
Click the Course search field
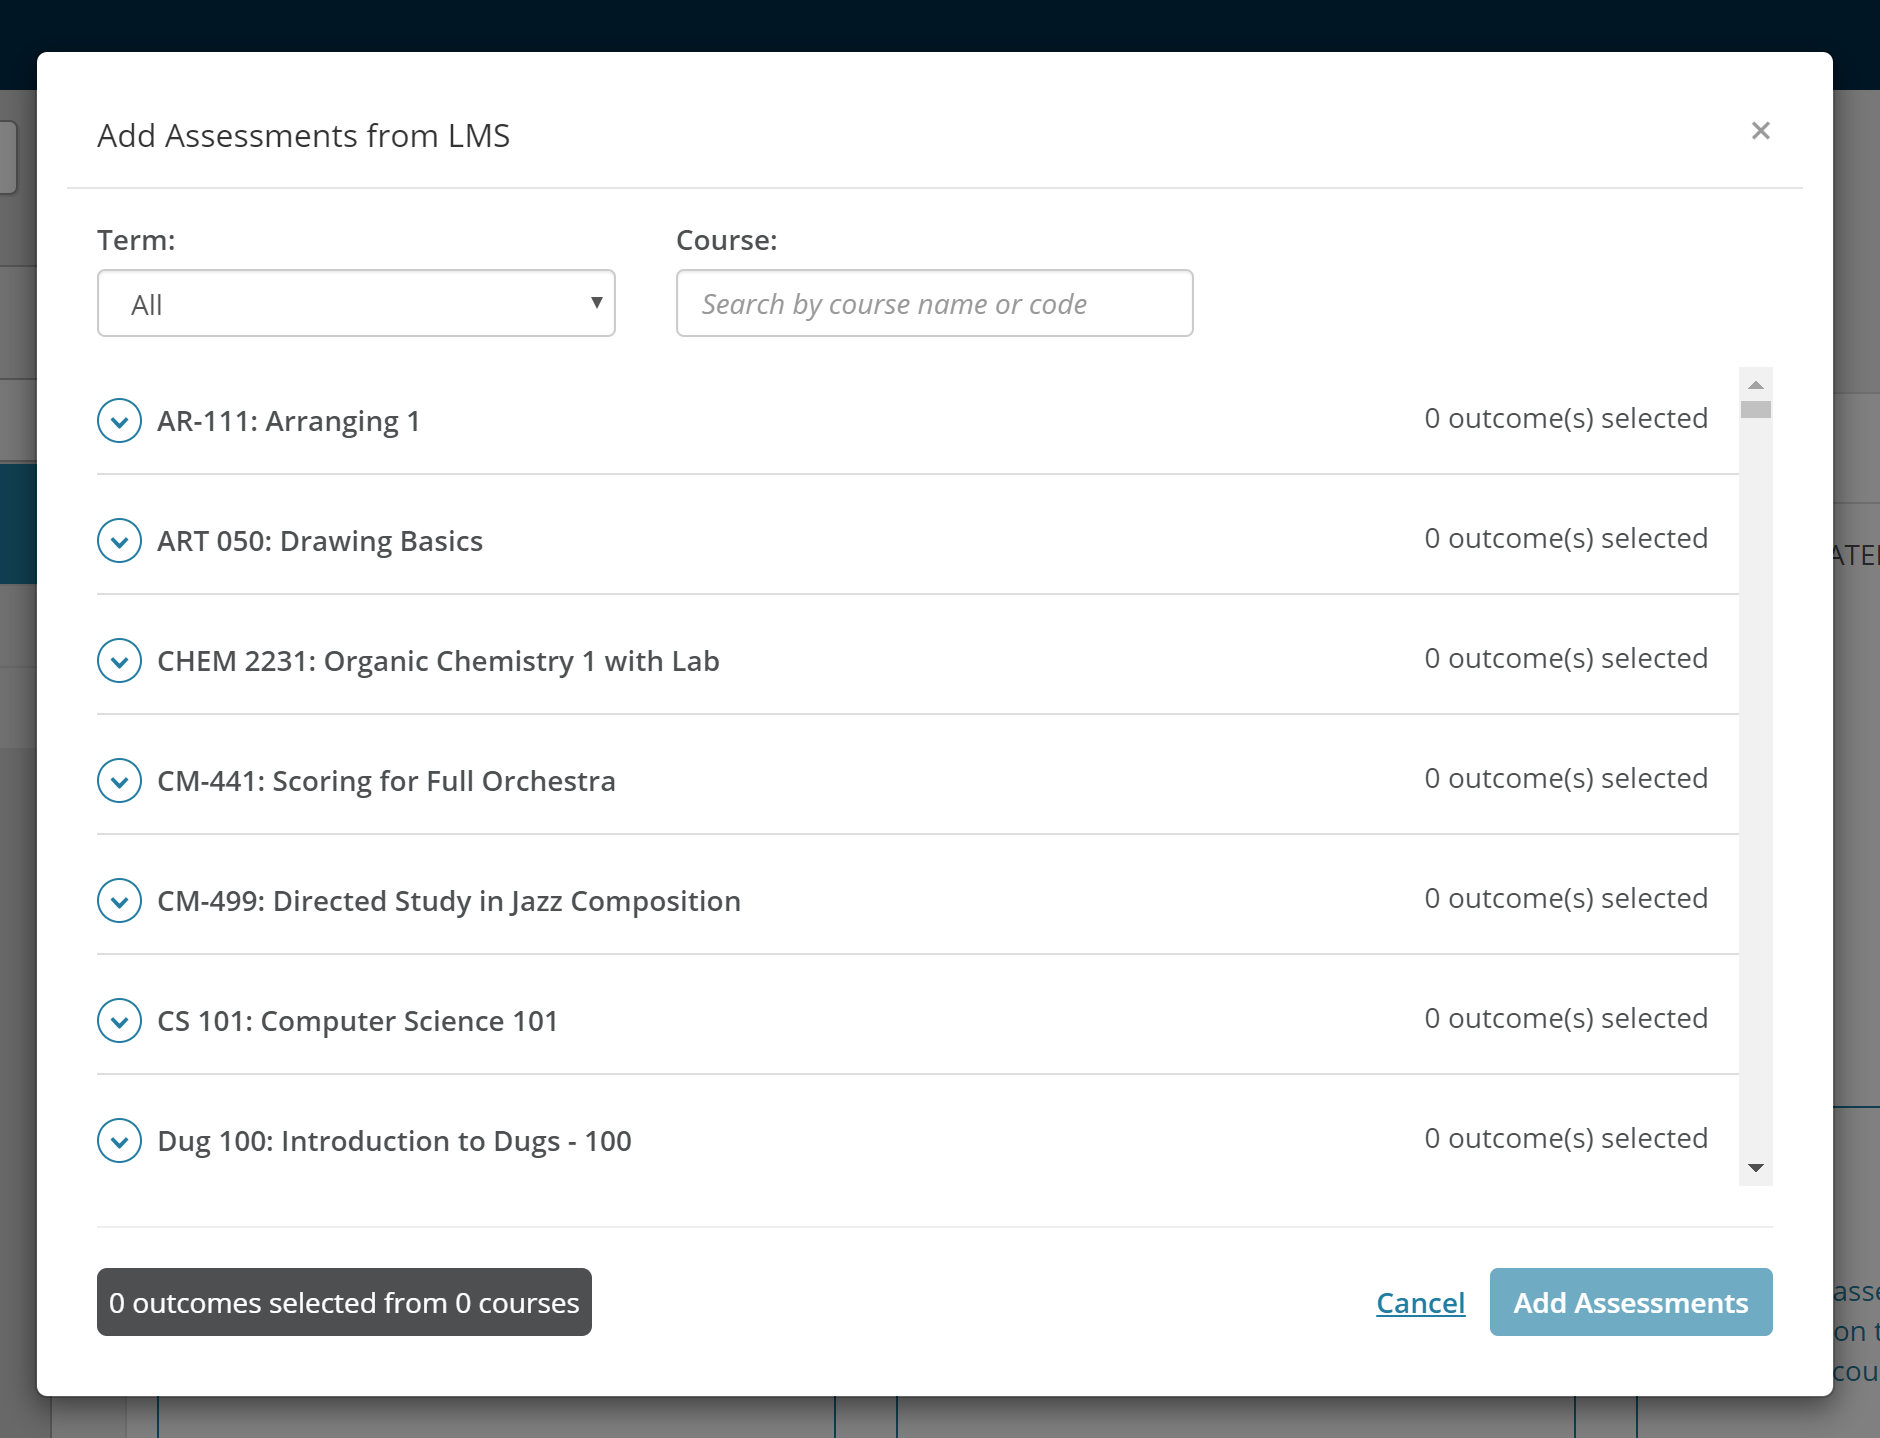pyautogui.click(x=934, y=303)
